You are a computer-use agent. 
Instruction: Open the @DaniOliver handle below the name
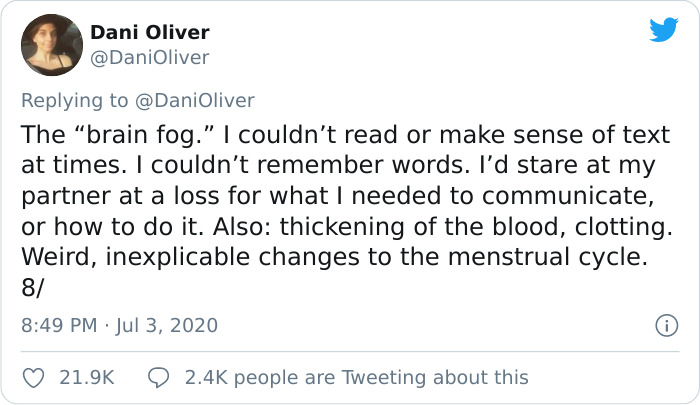click(150, 58)
